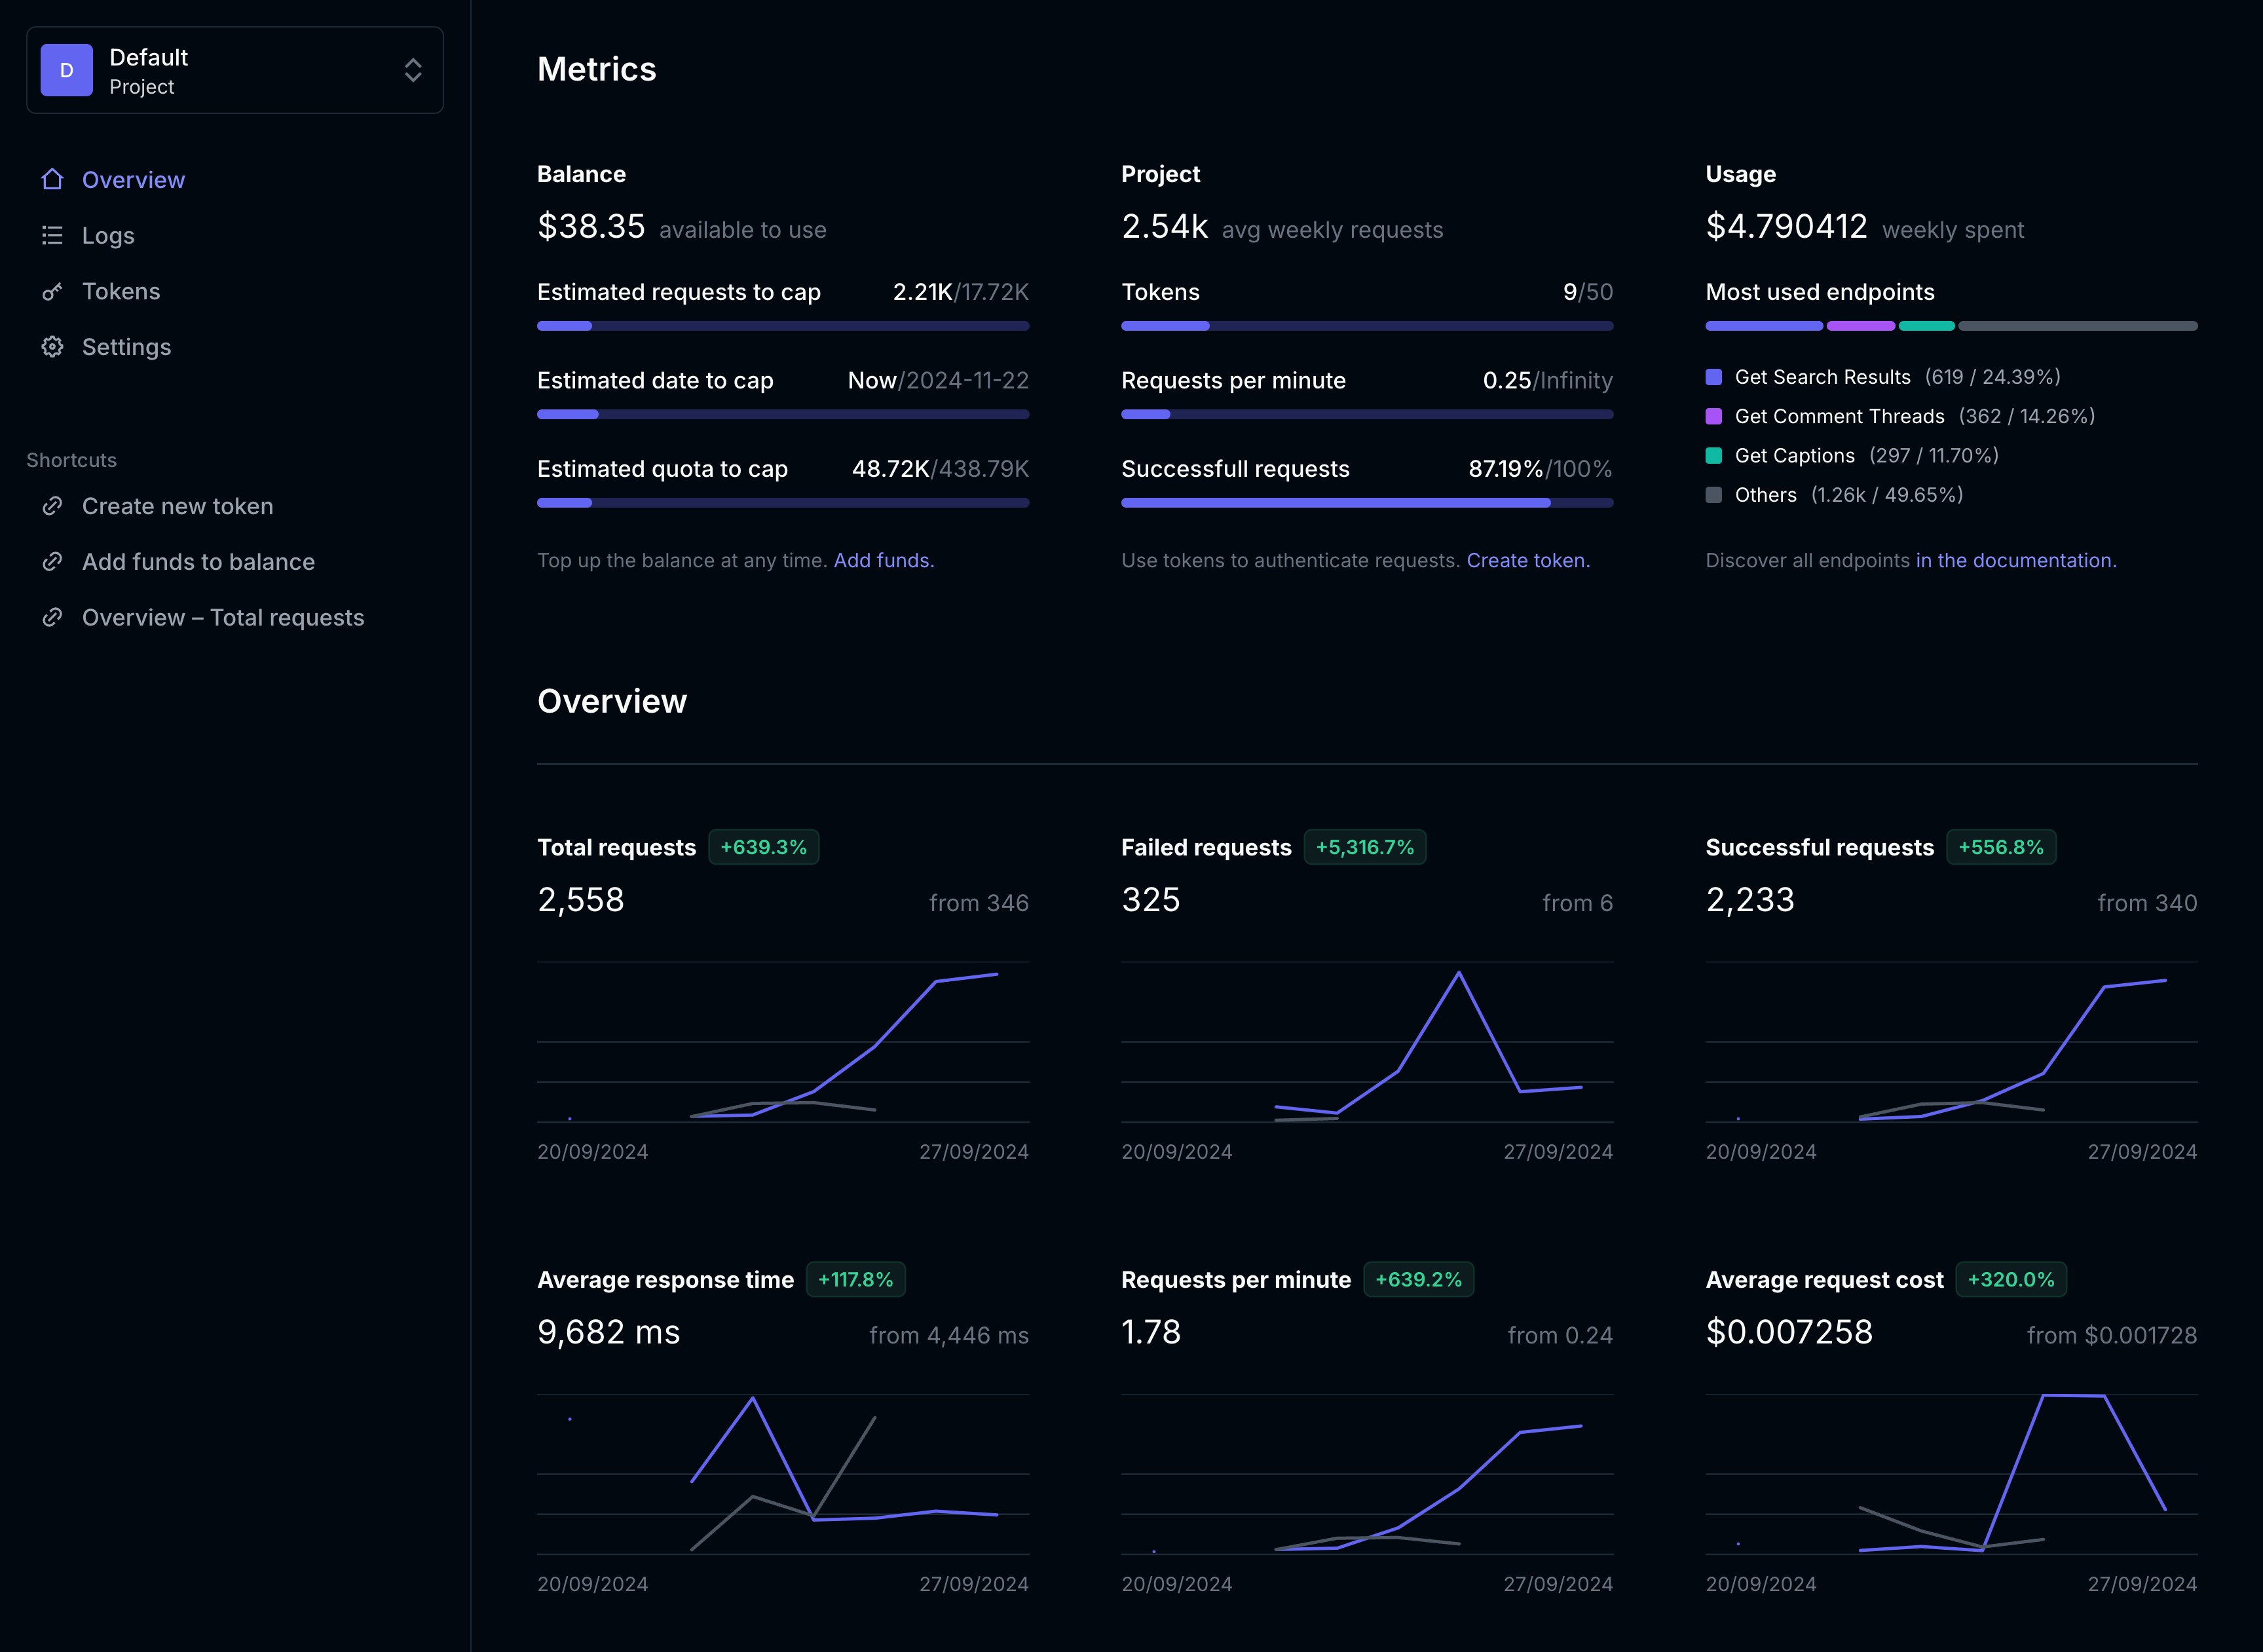The width and height of the screenshot is (2263, 1652).
Task: Click link icon beside Create new token
Action: [52, 506]
